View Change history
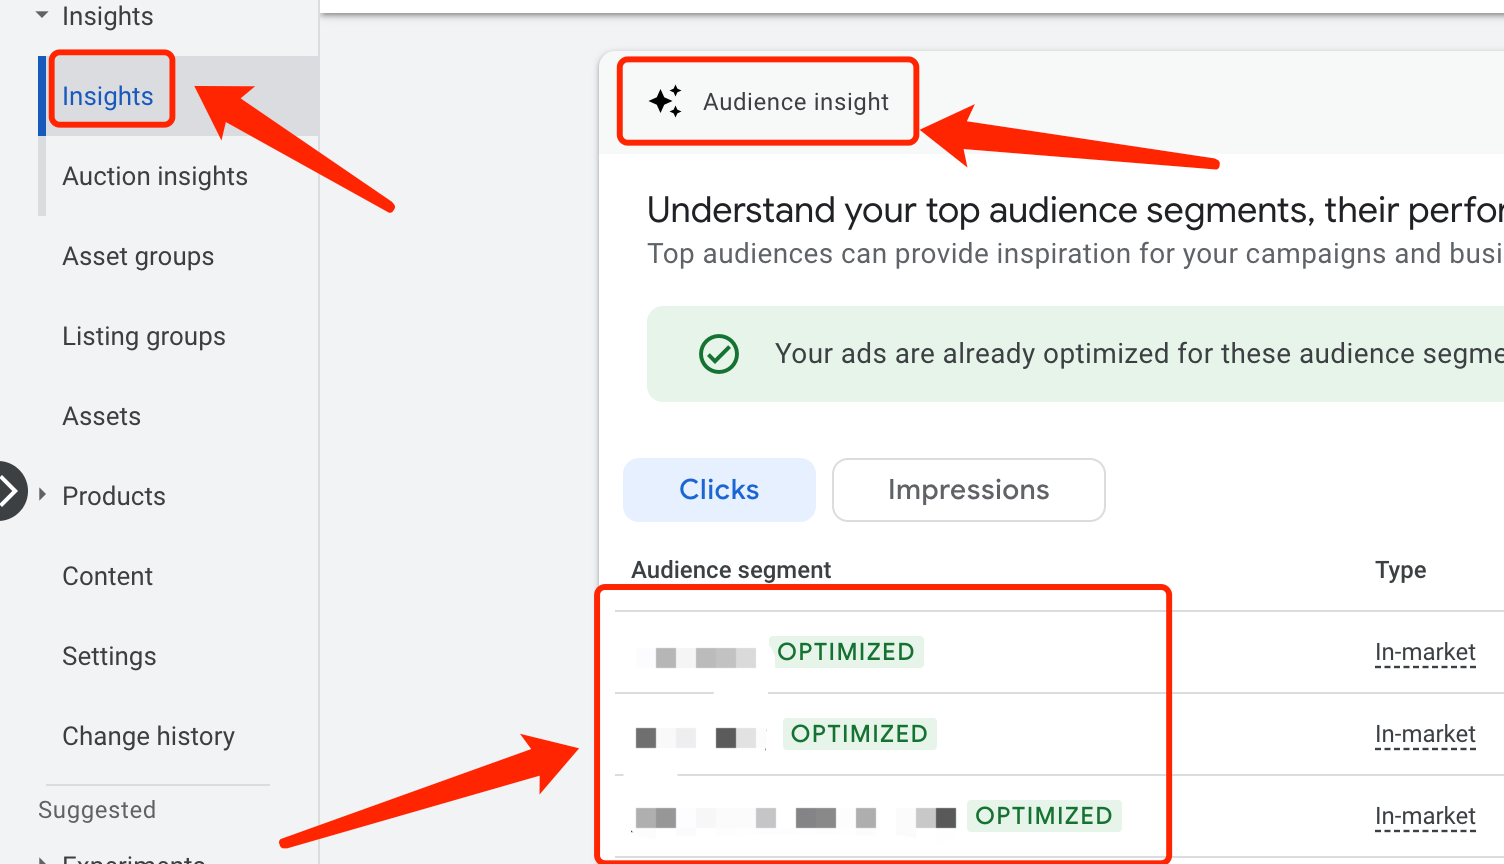This screenshot has width=1504, height=864. (148, 736)
